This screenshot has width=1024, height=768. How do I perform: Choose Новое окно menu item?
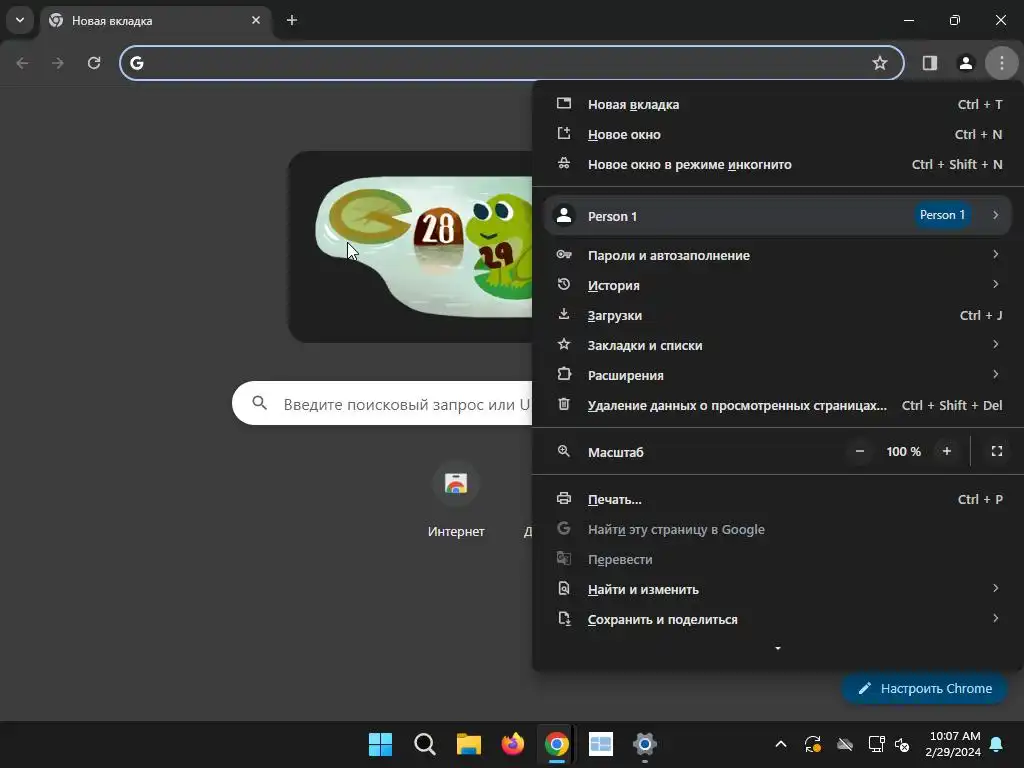(x=778, y=135)
